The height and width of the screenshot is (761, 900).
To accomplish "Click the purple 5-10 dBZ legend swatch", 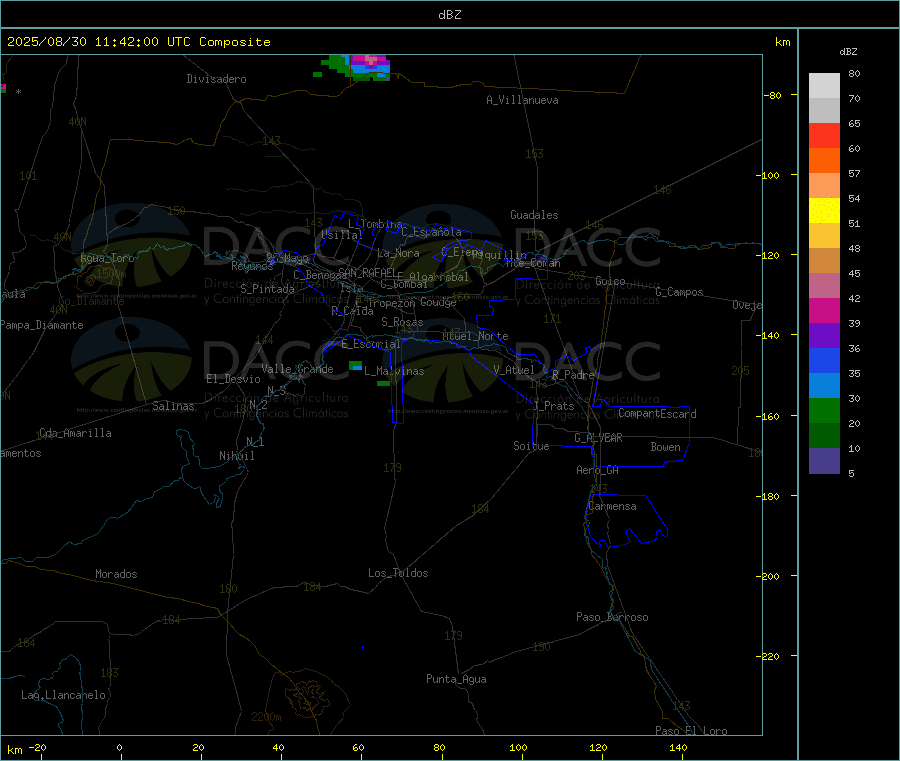I will point(824,461).
